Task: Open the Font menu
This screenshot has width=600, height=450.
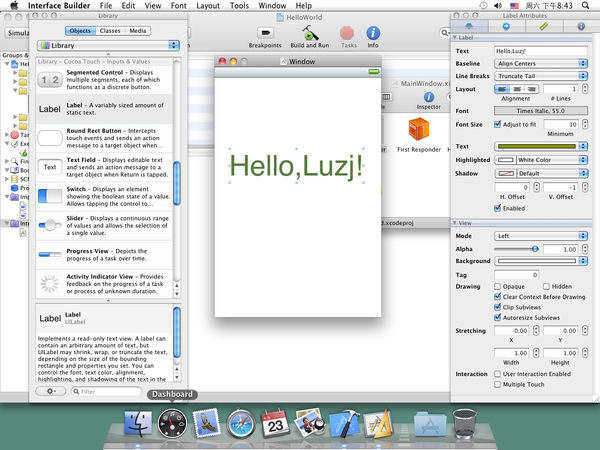Action: 179,5
